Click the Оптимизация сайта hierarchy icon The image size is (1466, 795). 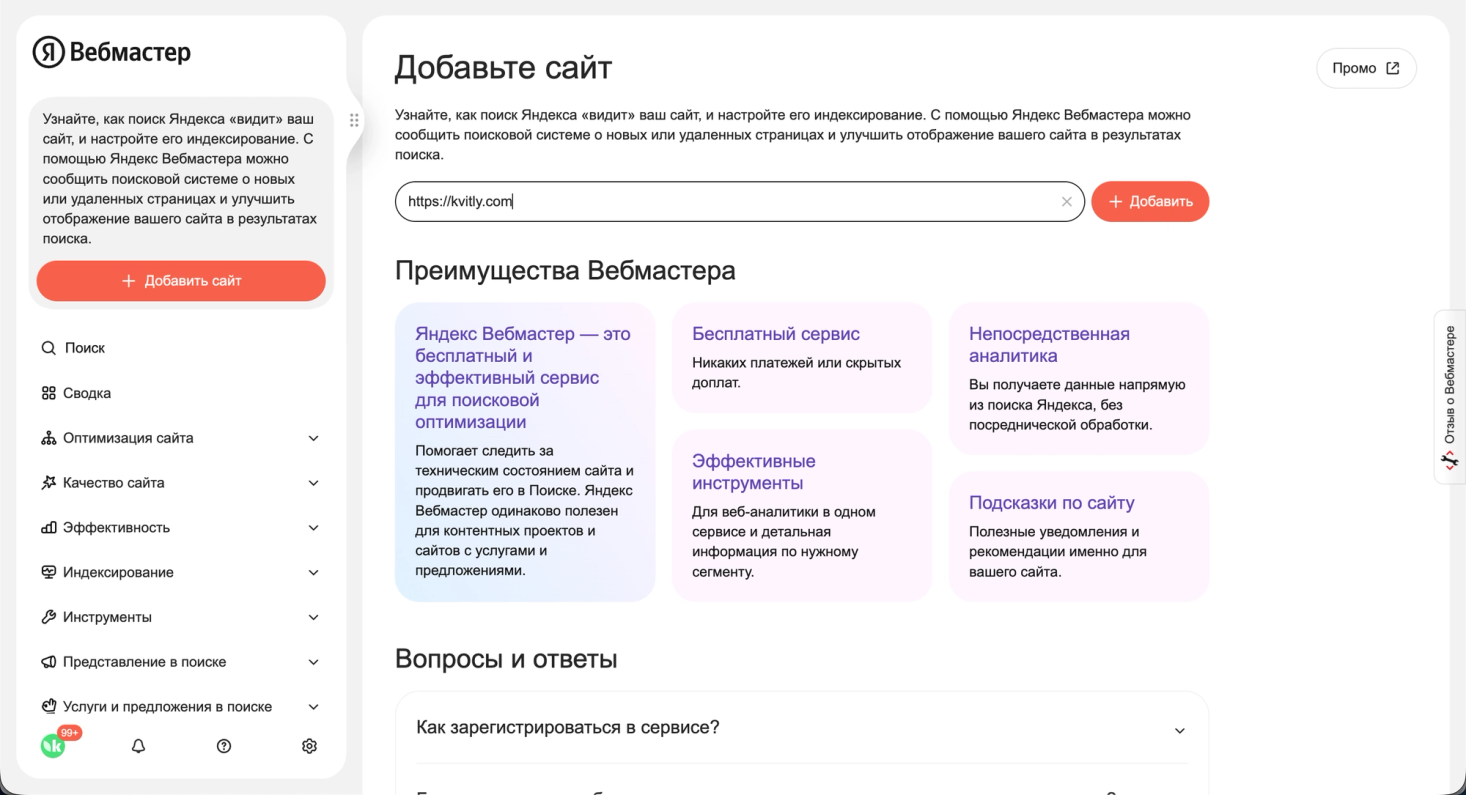pyautogui.click(x=48, y=438)
